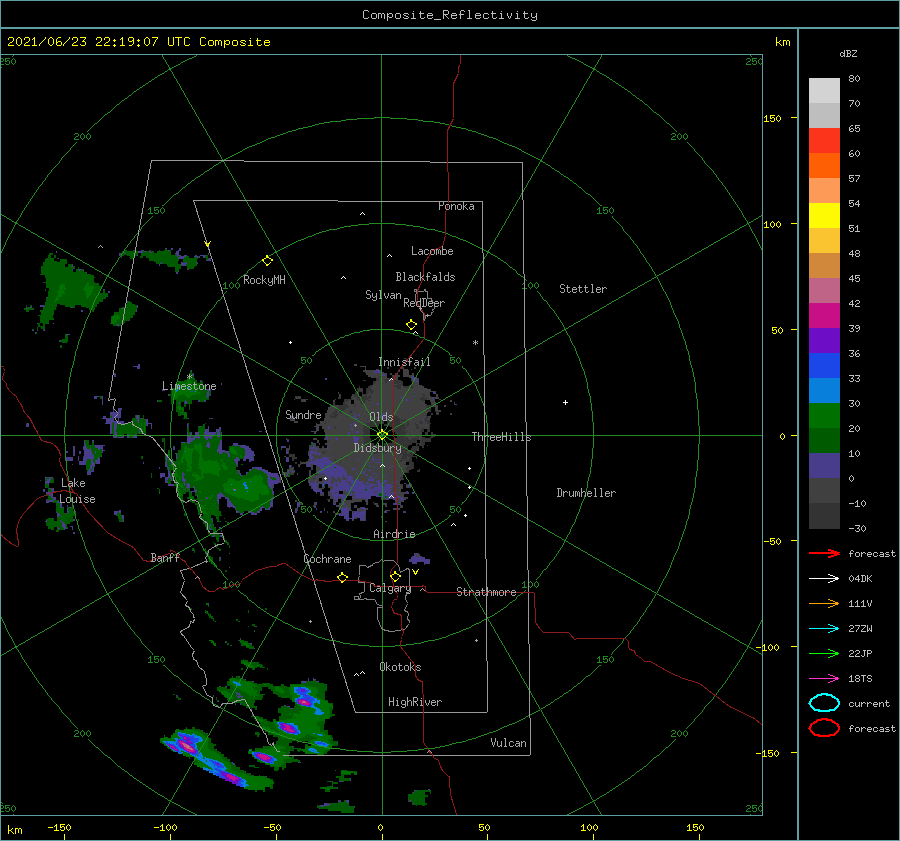Screen dimensions: 900x841
Task: Click the dBZ legend heading
Action: click(848, 53)
